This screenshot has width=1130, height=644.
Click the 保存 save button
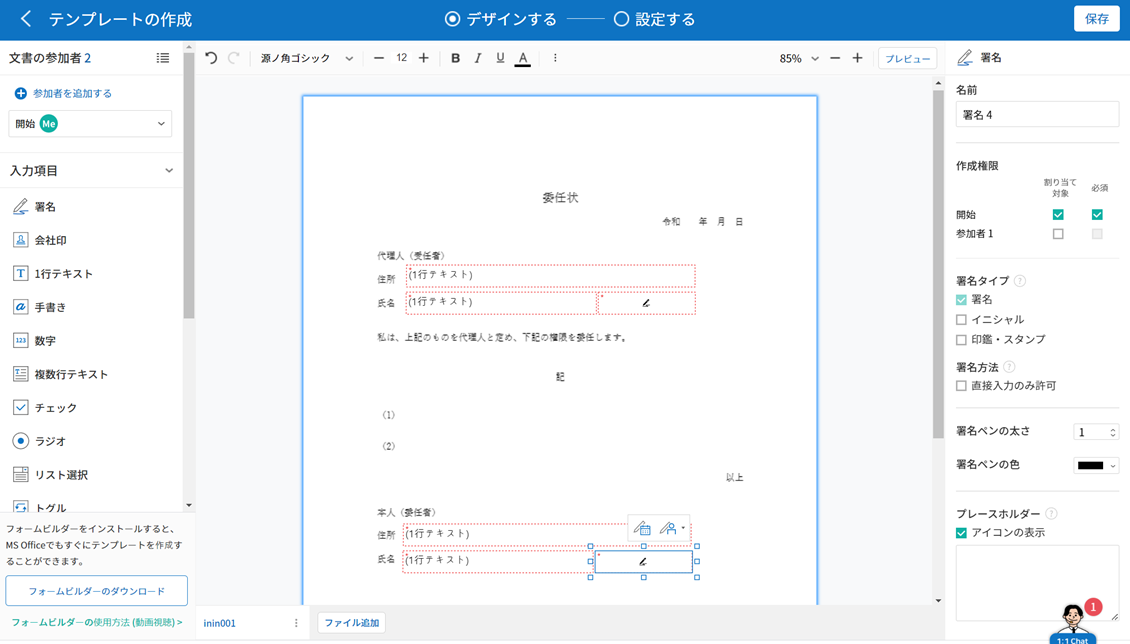(1096, 19)
